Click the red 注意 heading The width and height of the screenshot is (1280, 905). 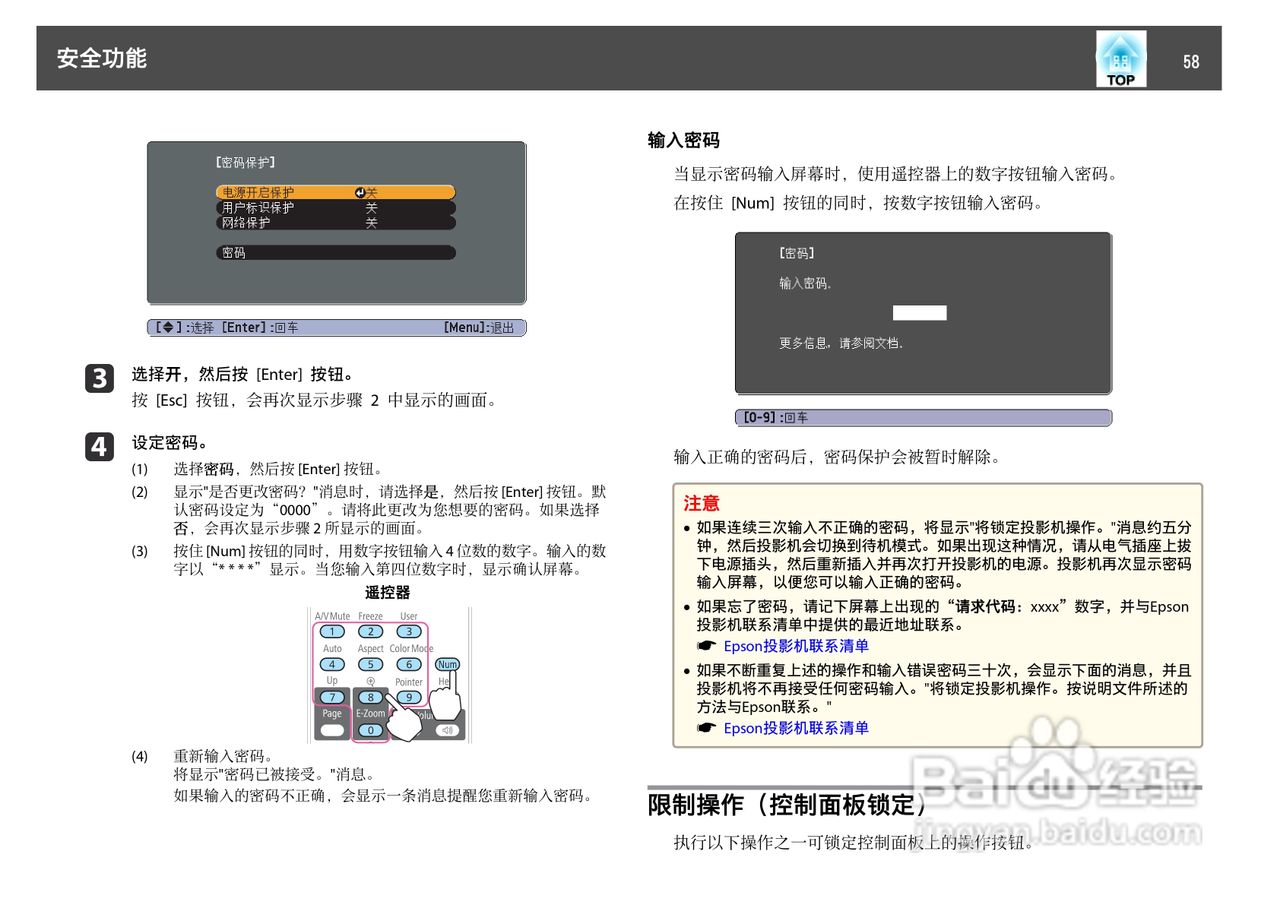pos(702,503)
